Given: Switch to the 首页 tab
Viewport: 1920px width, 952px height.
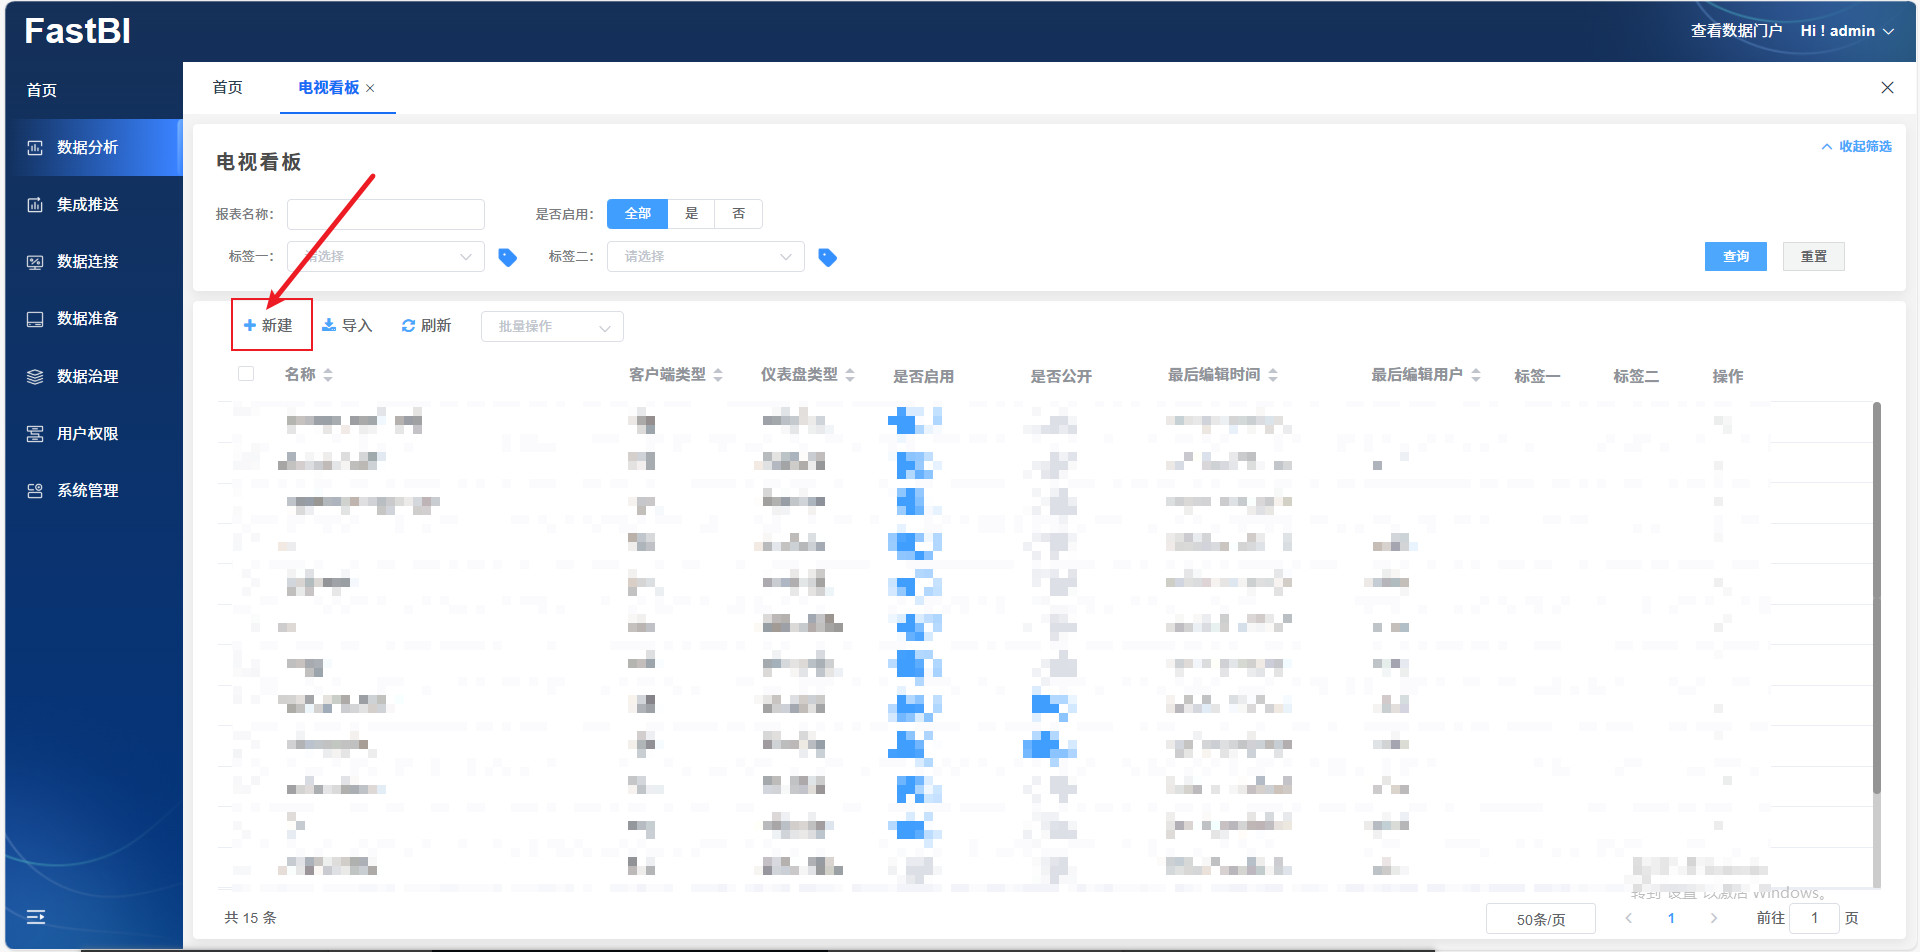Looking at the screenshot, I should (228, 88).
